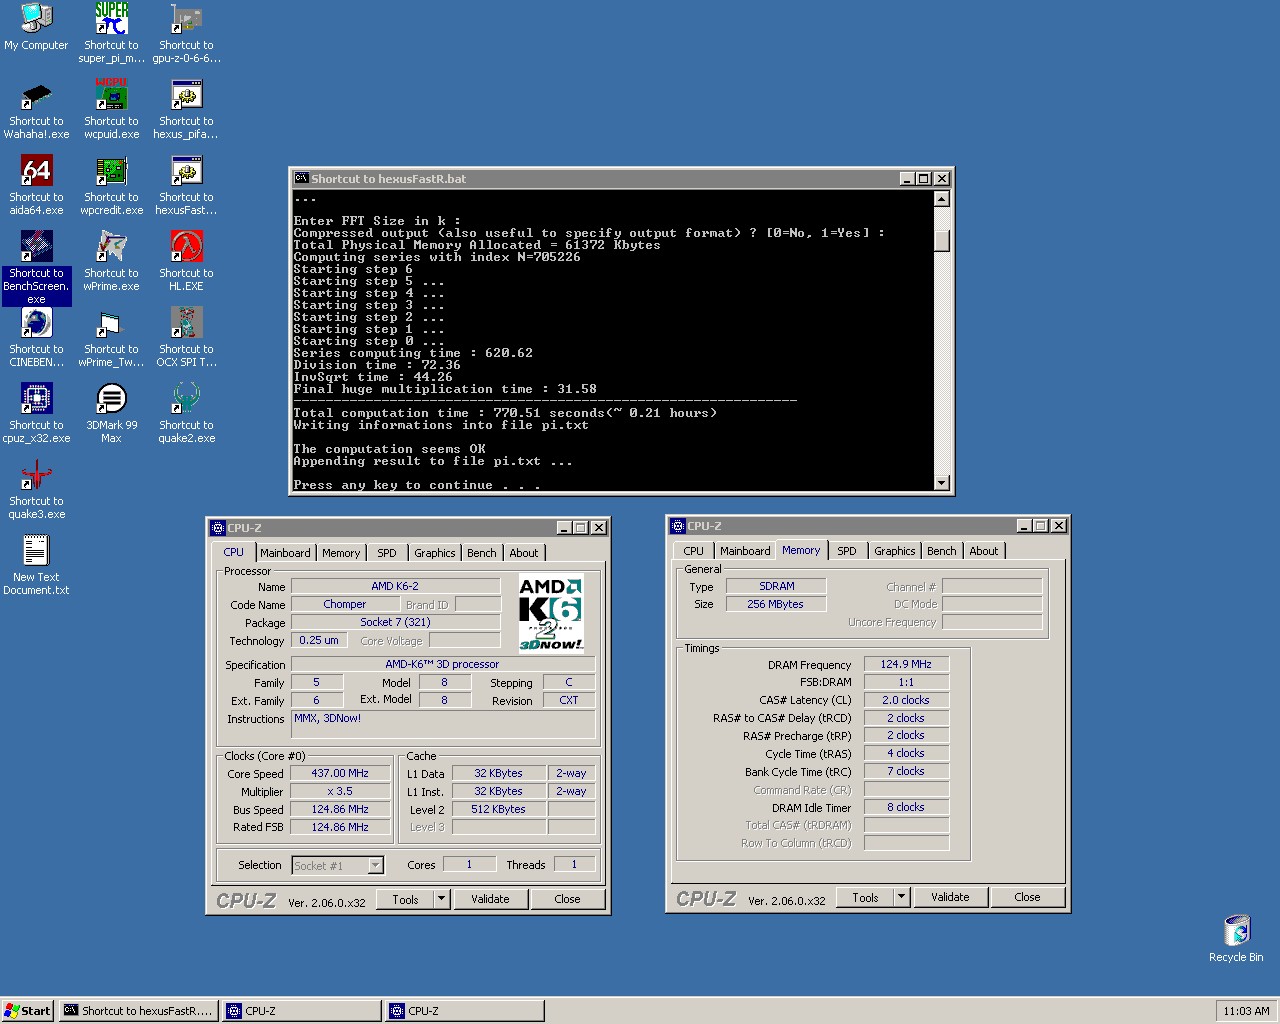Image resolution: width=1280 pixels, height=1024 pixels.
Task: Switch to CPU tab in right CPU-Z
Action: click(x=693, y=551)
